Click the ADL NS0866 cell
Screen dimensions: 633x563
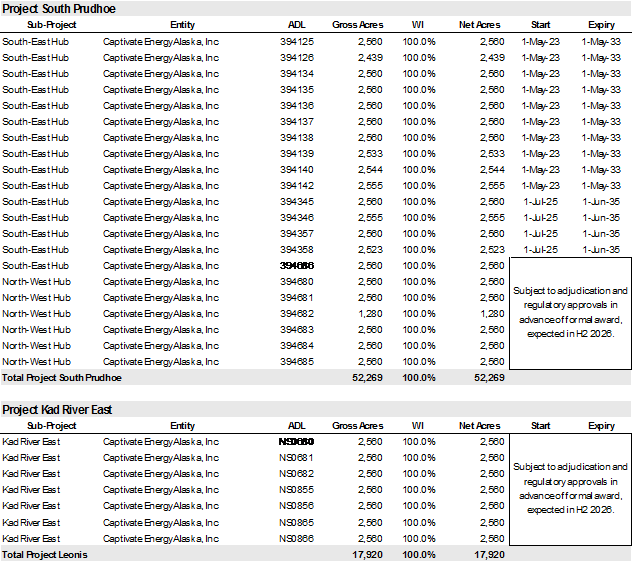(297, 538)
